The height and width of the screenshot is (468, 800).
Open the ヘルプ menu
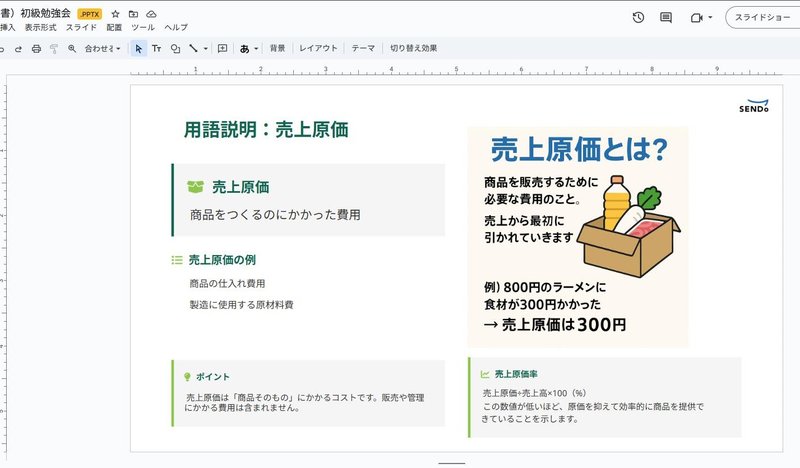(175, 28)
